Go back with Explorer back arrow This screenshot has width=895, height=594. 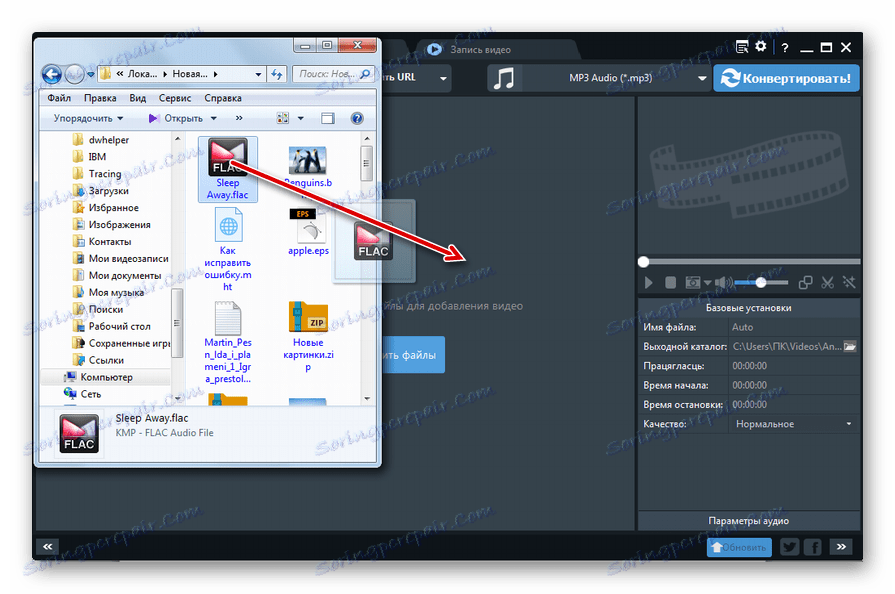[52, 74]
